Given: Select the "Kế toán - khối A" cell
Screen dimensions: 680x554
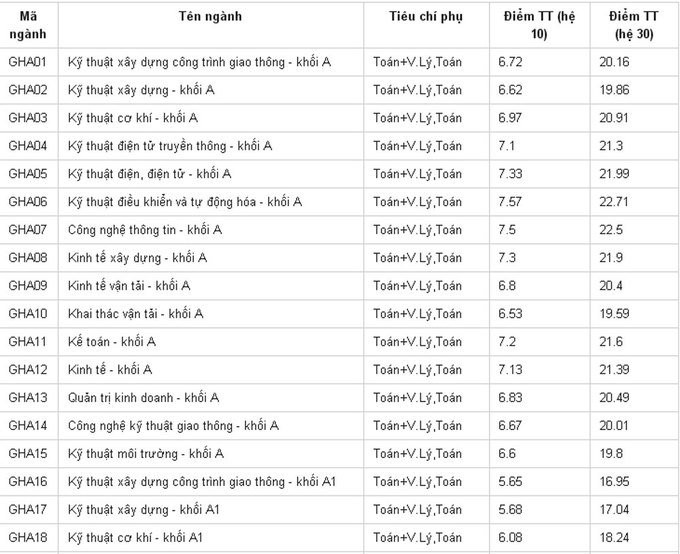Looking at the screenshot, I should (x=112, y=342).
